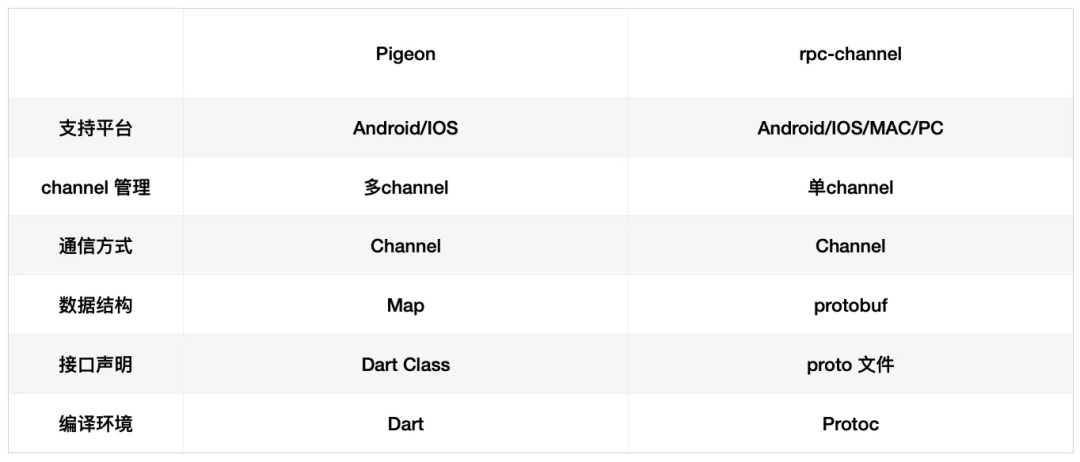
Task: Click the proto 文件 cell
Action: [850, 364]
